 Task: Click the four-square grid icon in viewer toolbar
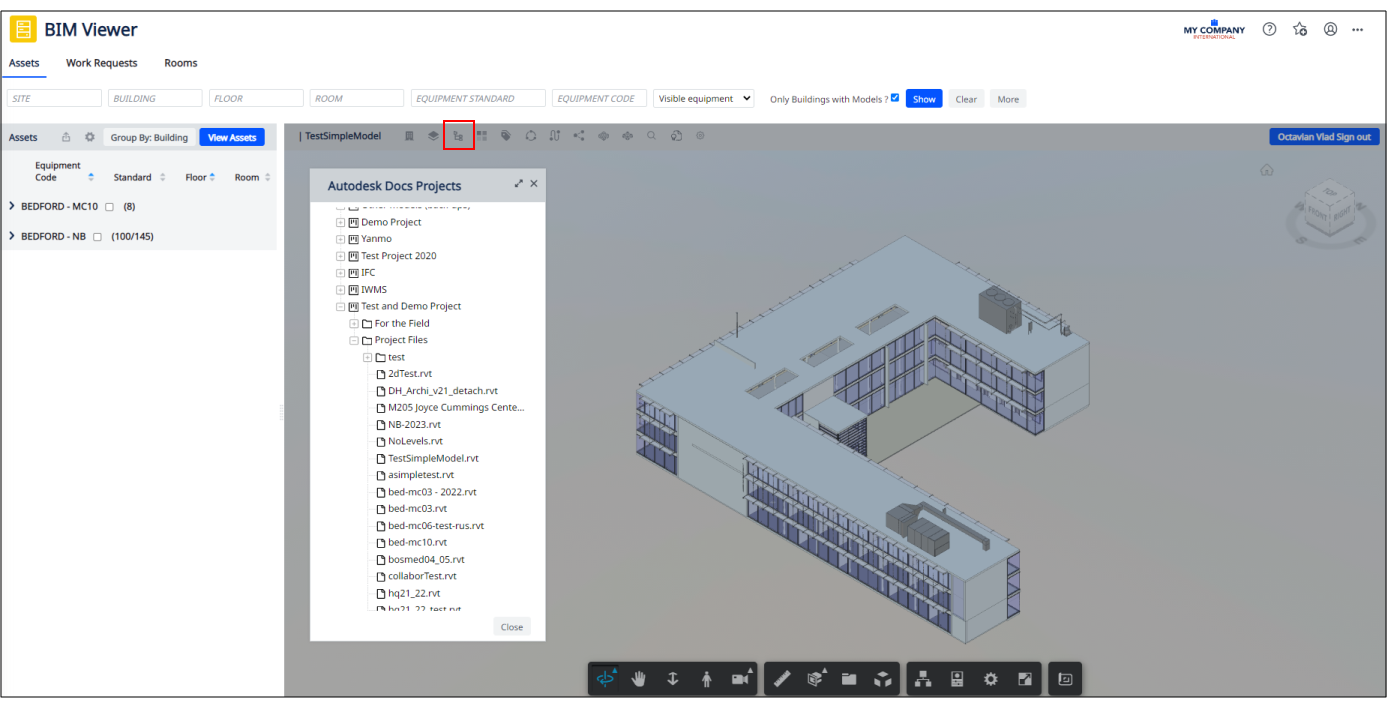(x=482, y=136)
